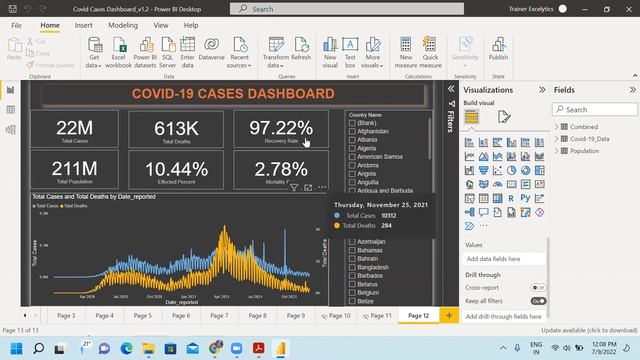The height and width of the screenshot is (360, 640).
Task: Select the Matrix visual icon
Action: click(498, 198)
